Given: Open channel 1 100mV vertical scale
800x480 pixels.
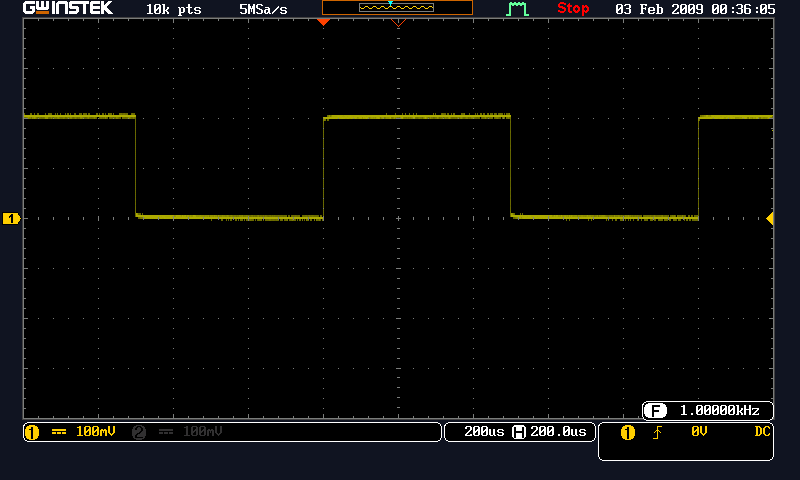Looking at the screenshot, I should click(x=94, y=432).
